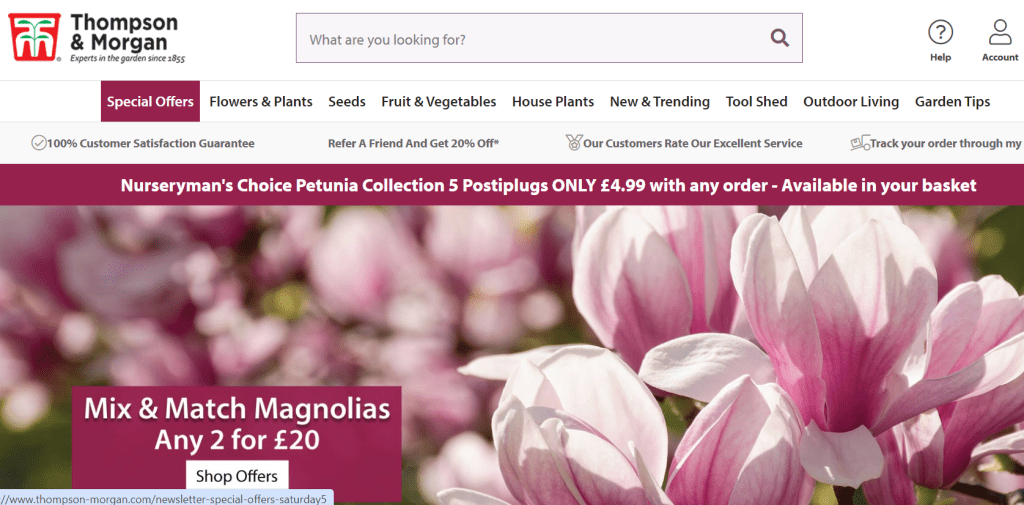
Task: Click the checkmark icon beside Satisfaction Guarantee
Action: tap(39, 142)
